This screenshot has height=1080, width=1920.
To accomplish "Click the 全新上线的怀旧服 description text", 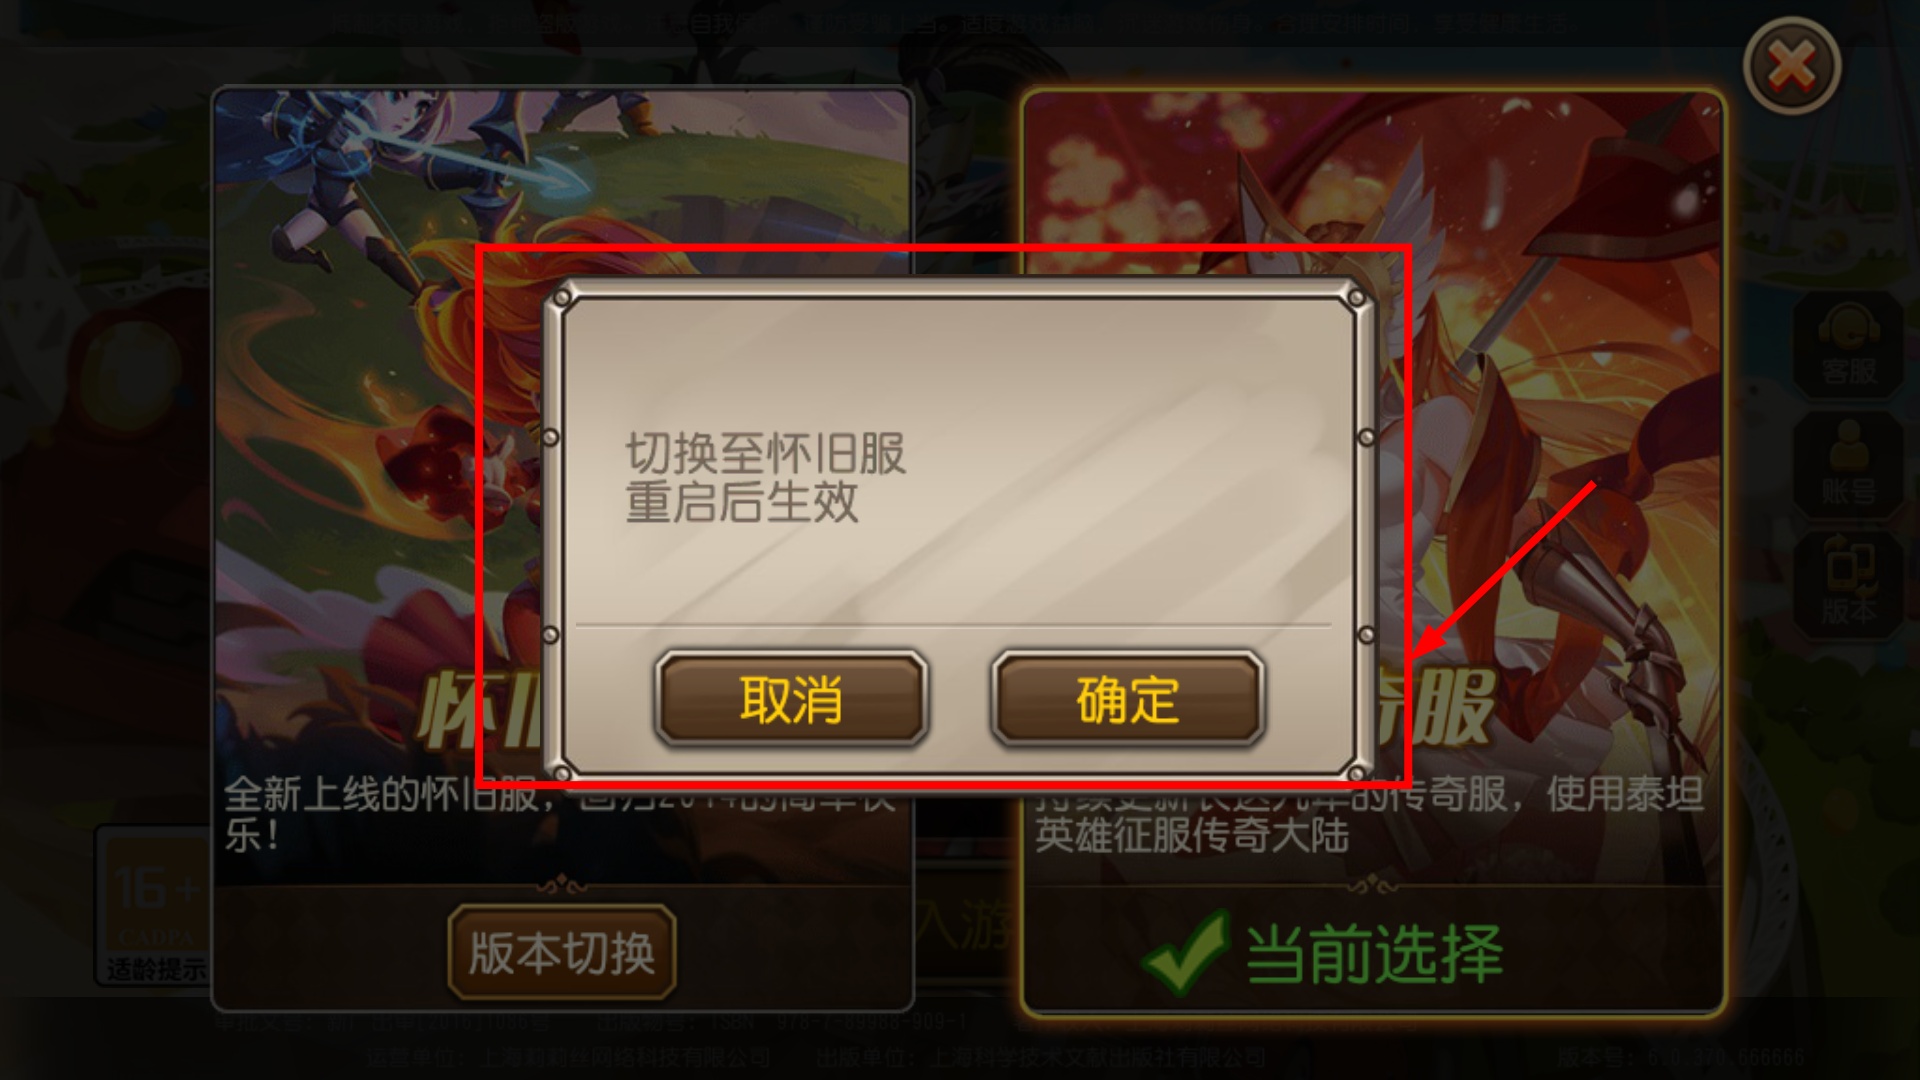I will (x=380, y=795).
